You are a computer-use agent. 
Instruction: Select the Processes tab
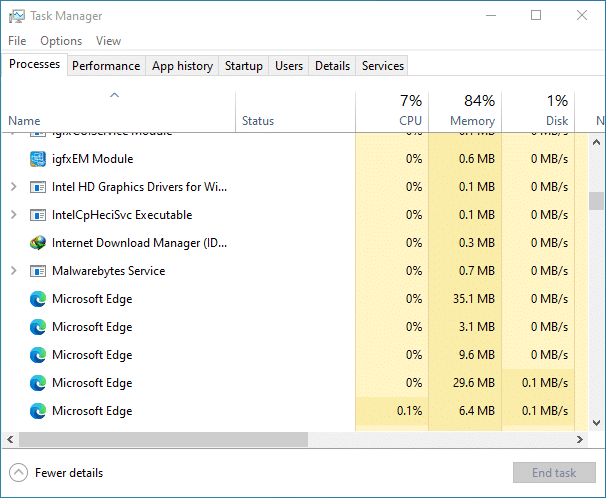[34, 64]
